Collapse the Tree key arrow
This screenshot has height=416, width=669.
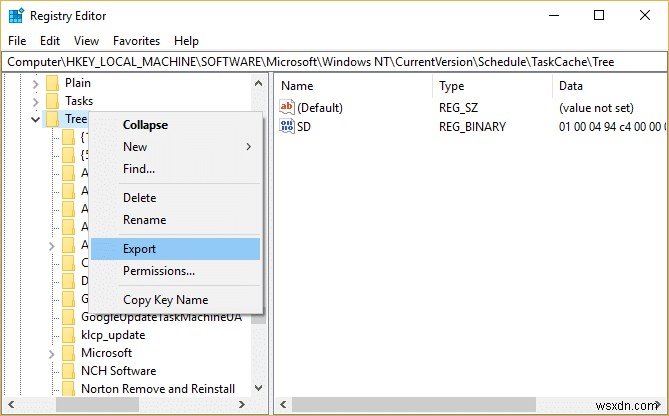click(x=36, y=119)
